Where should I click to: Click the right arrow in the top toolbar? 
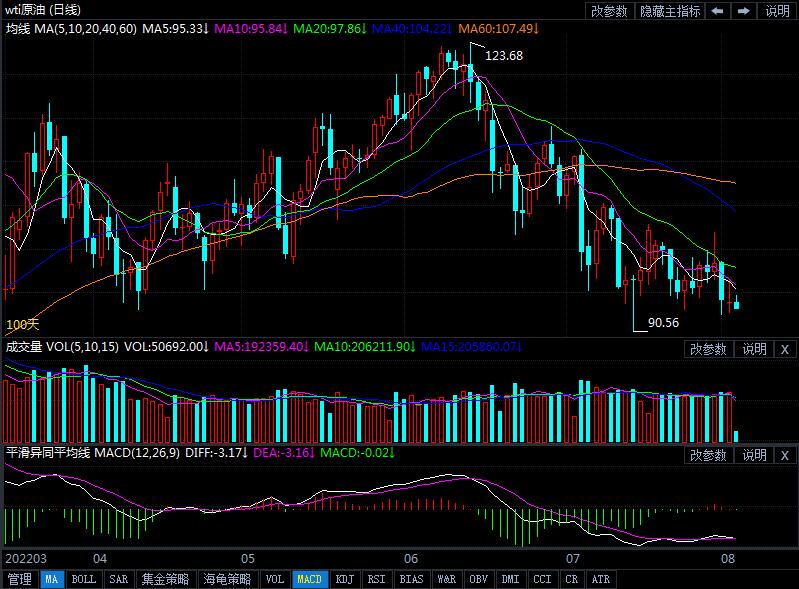click(x=743, y=11)
